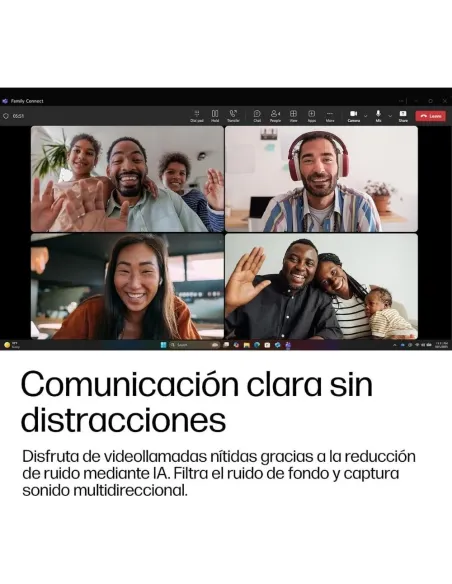Click the Share screen button
452x584 pixels.
(x=403, y=116)
